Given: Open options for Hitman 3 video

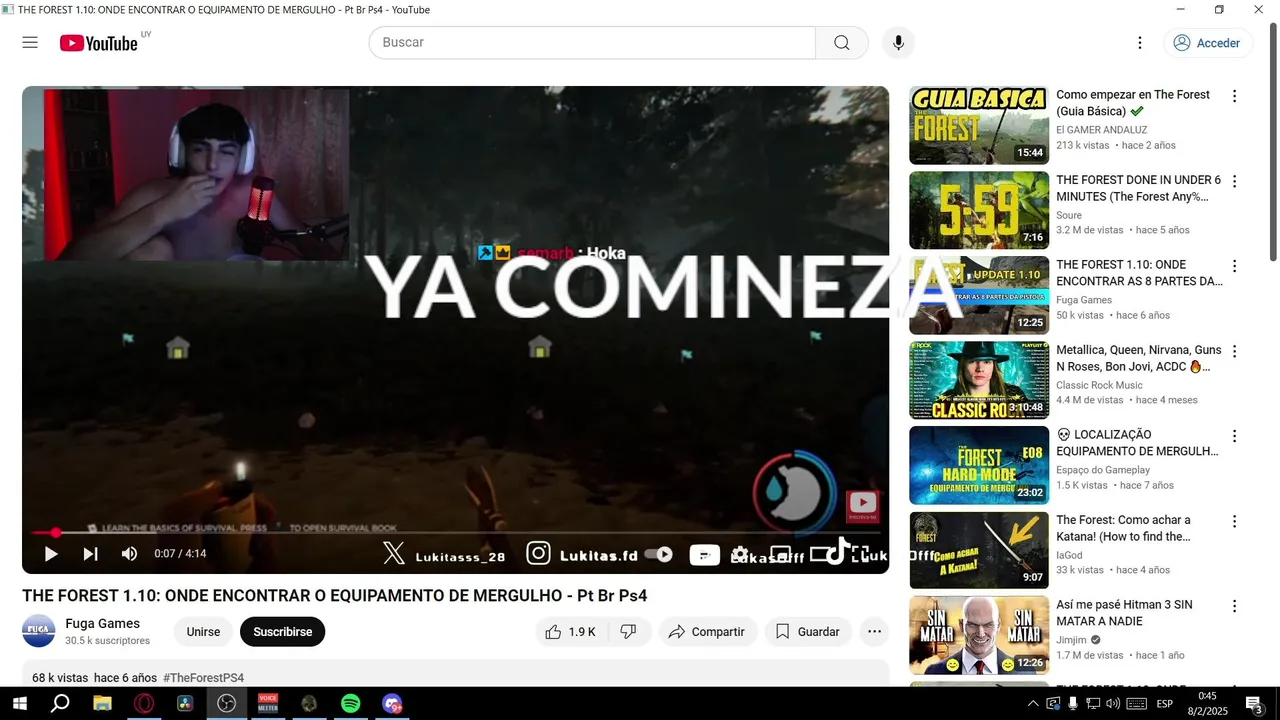Looking at the screenshot, I should tap(1234, 606).
